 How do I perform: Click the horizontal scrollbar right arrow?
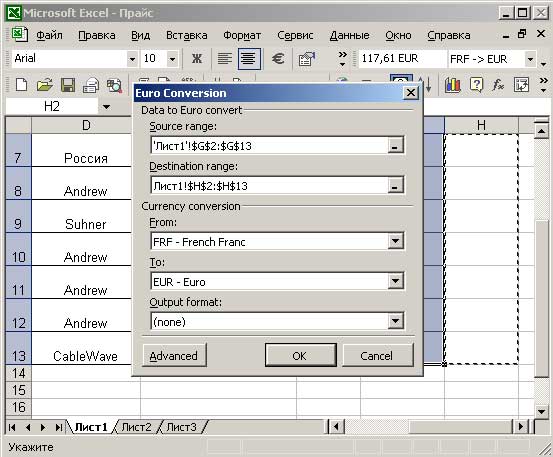click(x=521, y=427)
